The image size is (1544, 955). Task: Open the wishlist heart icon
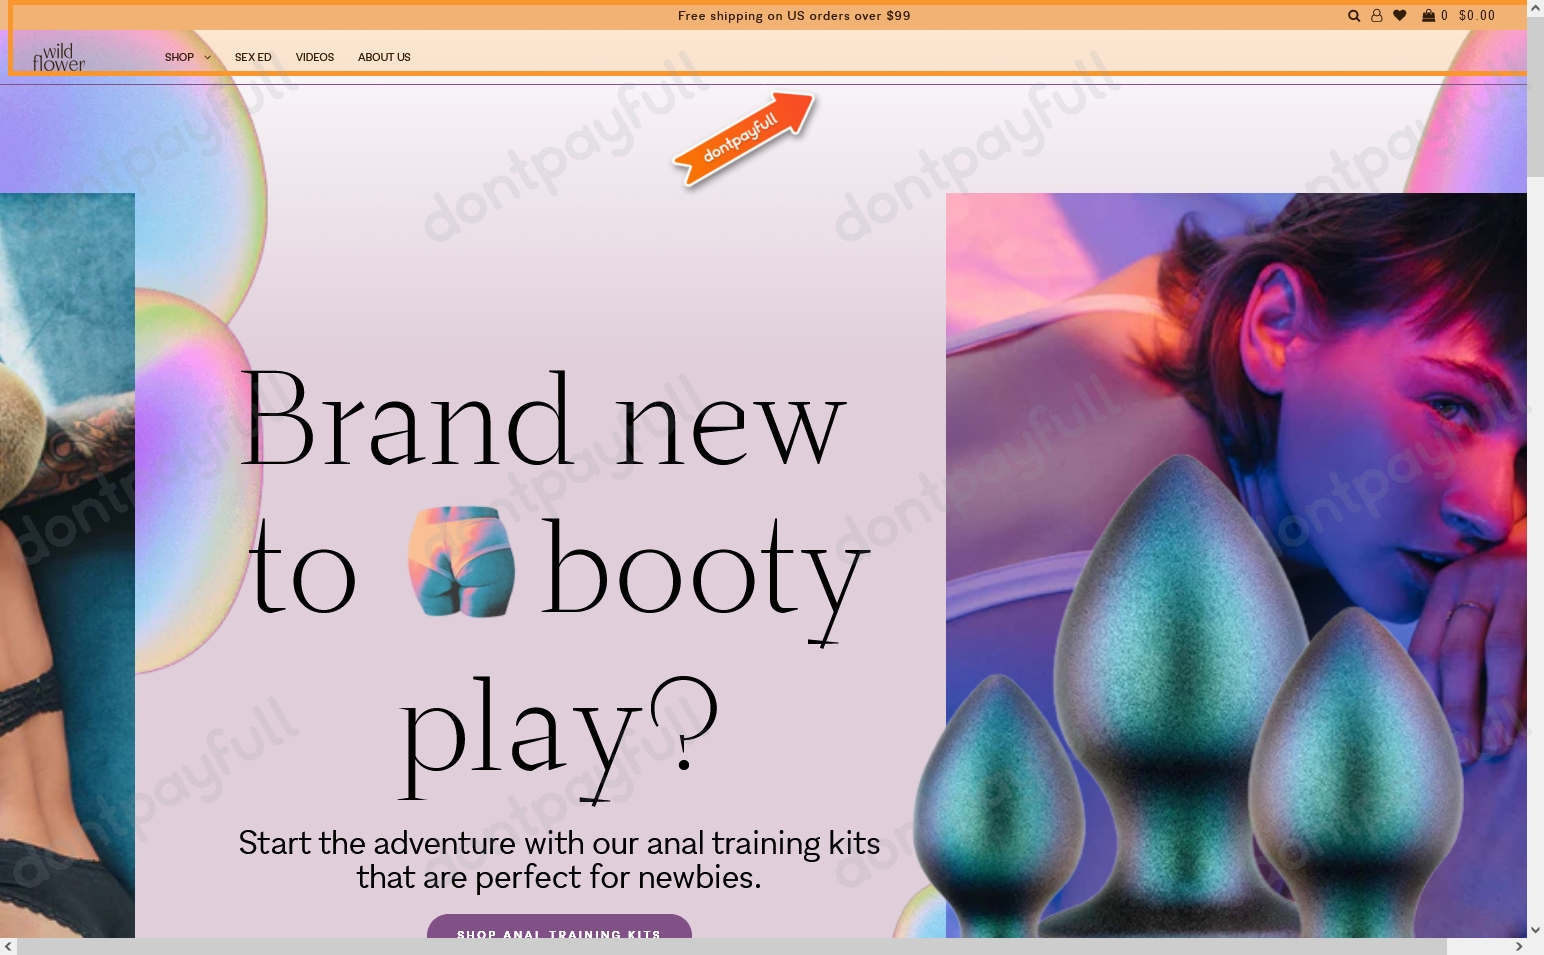(x=1400, y=16)
